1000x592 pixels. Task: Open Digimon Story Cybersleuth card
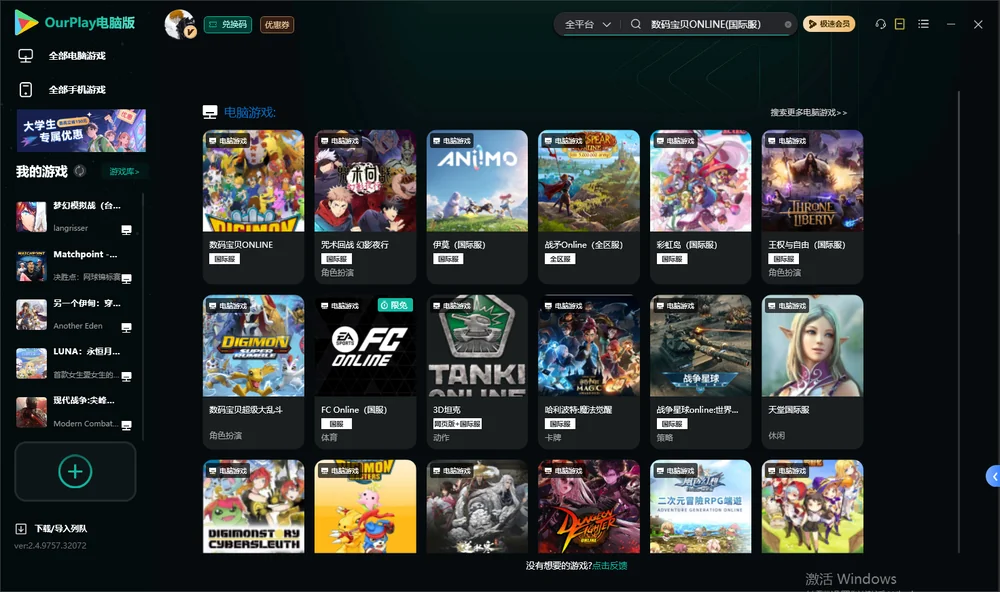click(x=253, y=507)
